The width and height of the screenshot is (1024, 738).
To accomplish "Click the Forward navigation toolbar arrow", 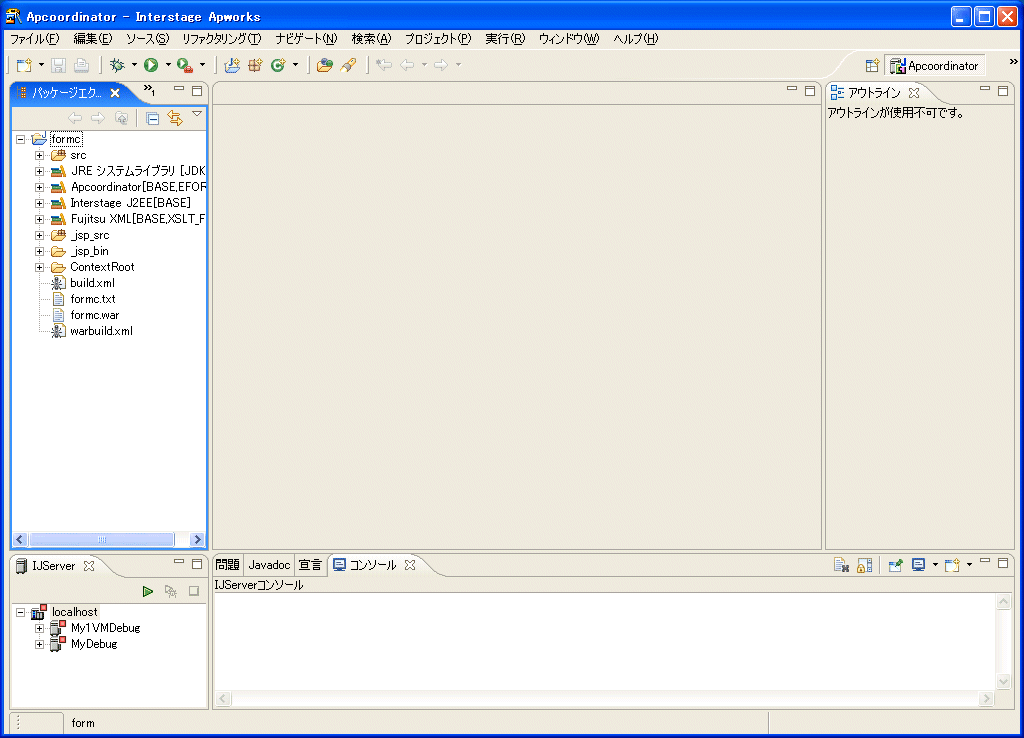I will 441,65.
